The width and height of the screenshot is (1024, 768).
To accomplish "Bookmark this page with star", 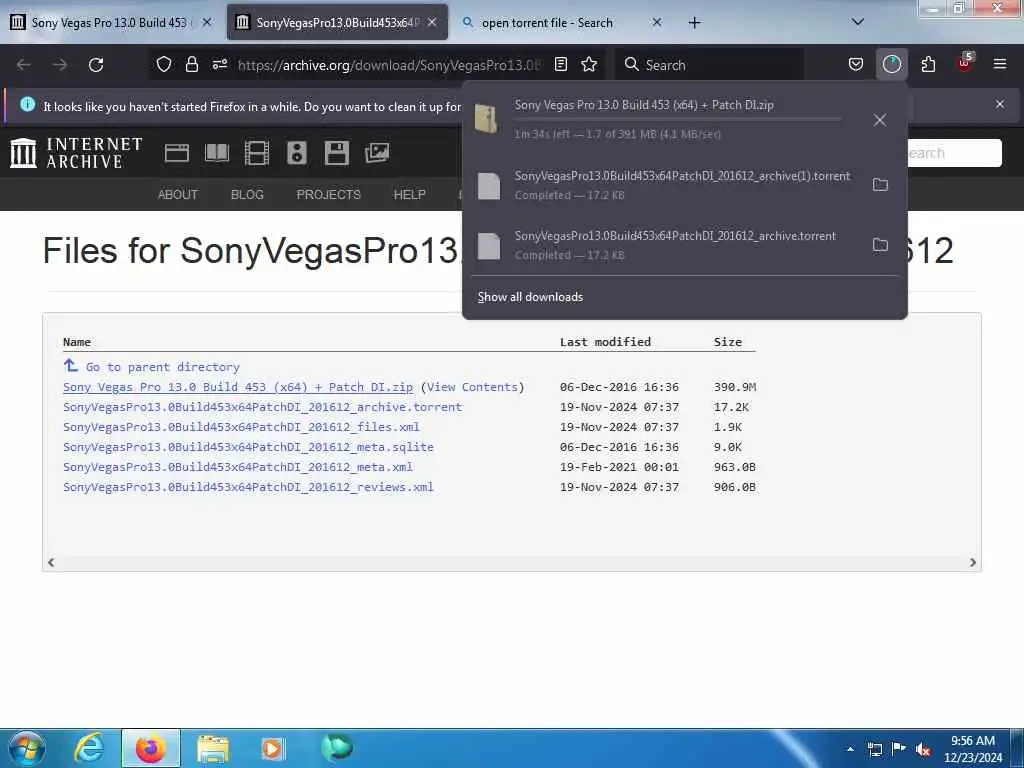I will [x=589, y=64].
